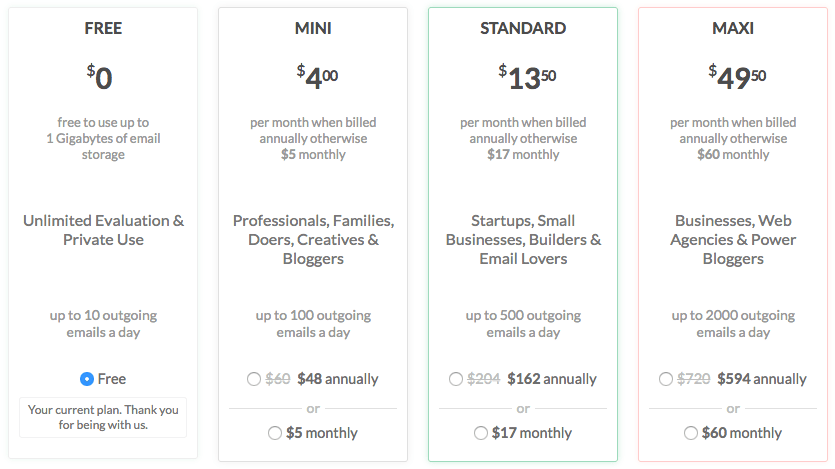Choose the $162 annually Standard option

pyautogui.click(x=456, y=379)
